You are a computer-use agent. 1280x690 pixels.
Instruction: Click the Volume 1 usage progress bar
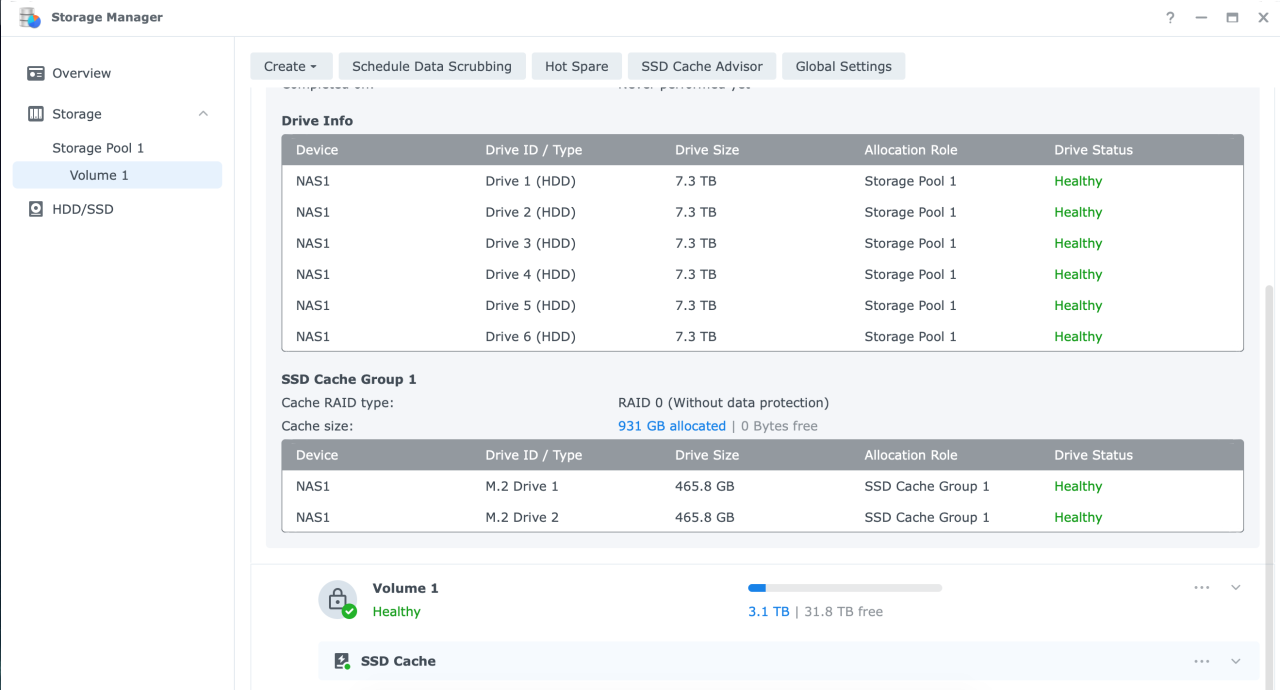844,588
